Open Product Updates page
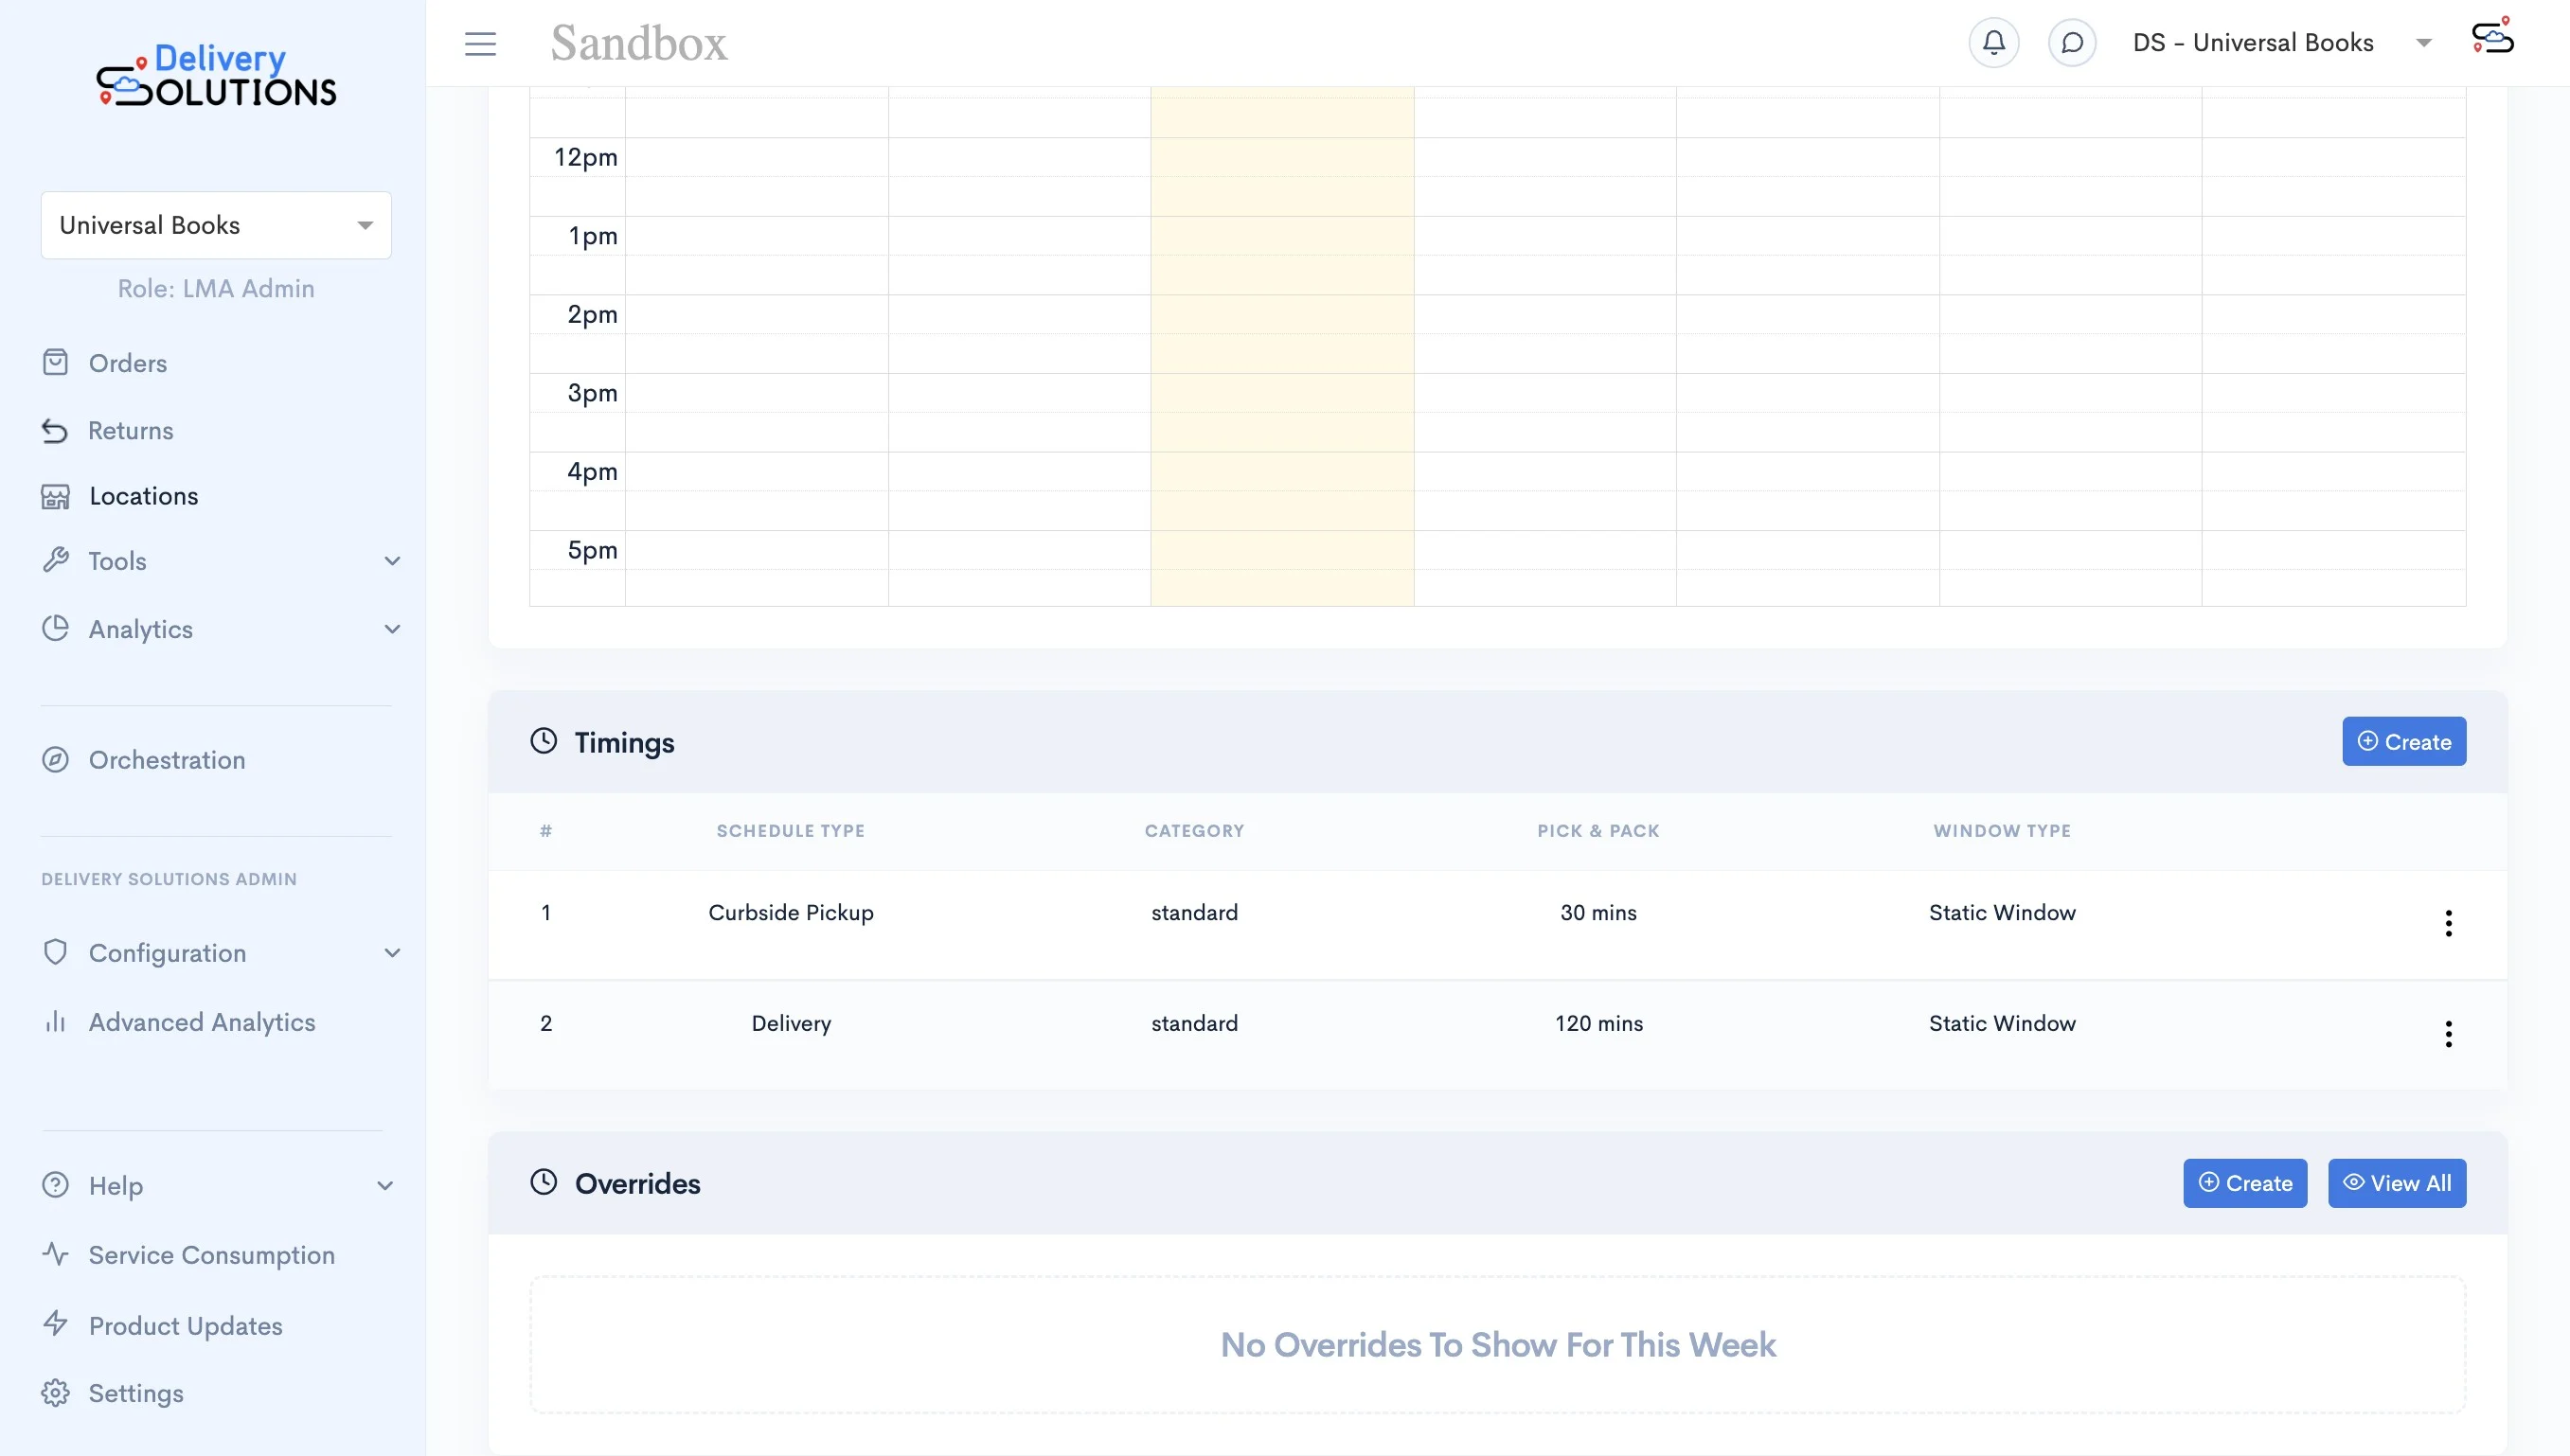2570x1456 pixels. [185, 1326]
